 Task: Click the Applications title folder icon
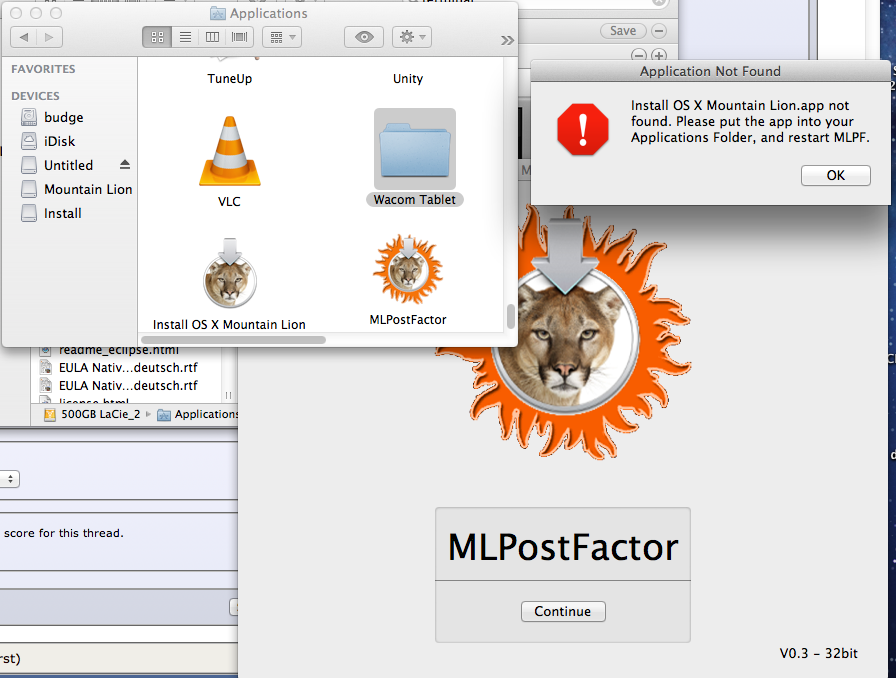tap(217, 13)
